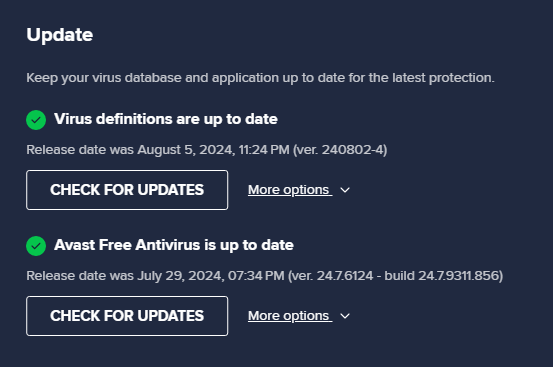Click the virus definitions version 240802-4
This screenshot has width=553, height=367.
(352, 150)
